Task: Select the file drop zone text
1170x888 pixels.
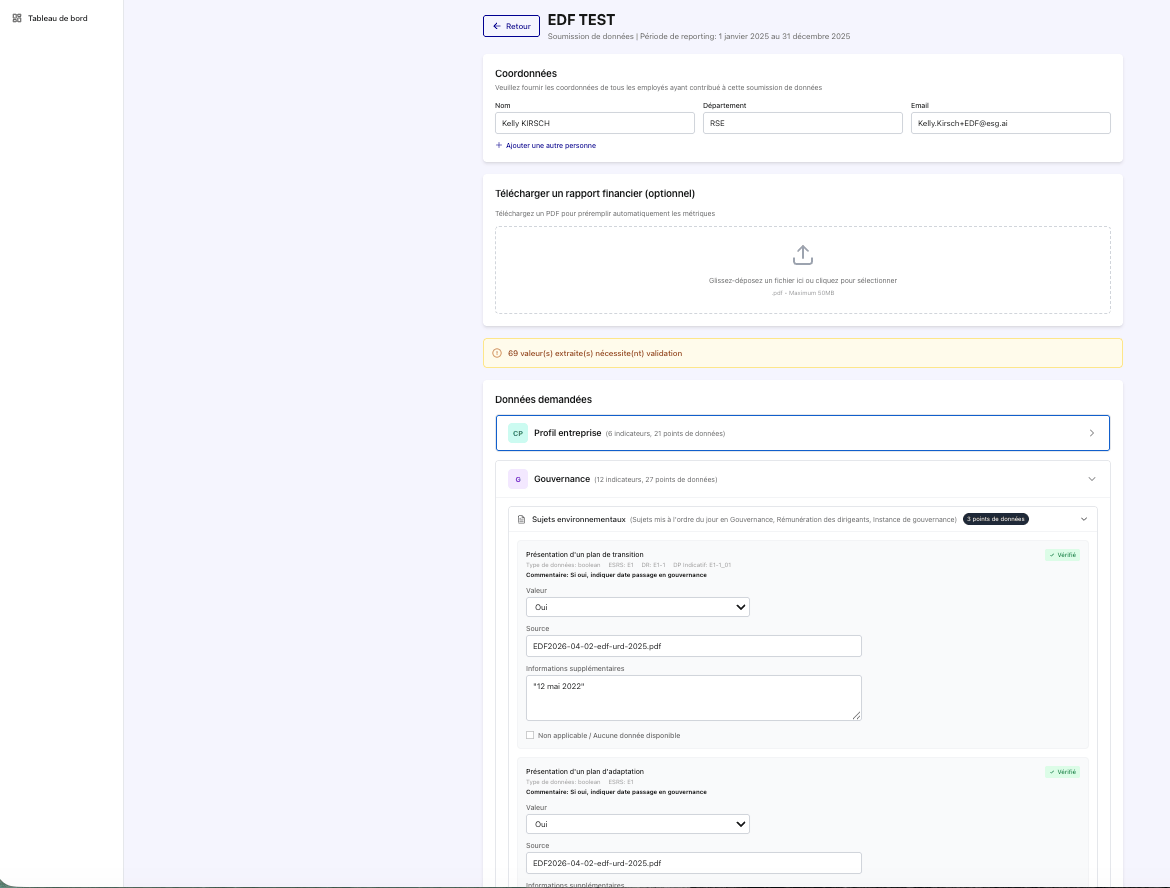Action: tap(803, 281)
